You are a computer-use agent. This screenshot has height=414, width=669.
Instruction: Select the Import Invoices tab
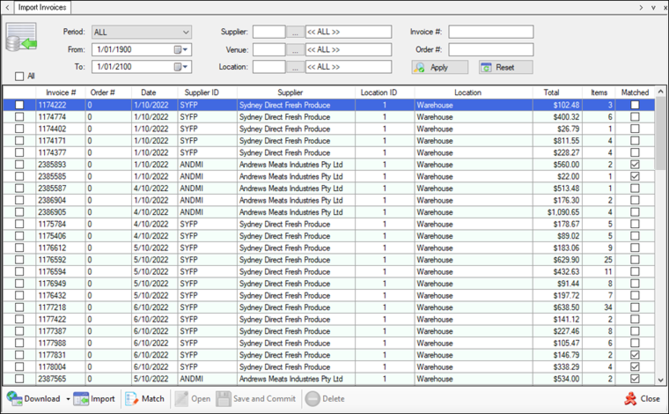click(42, 7)
